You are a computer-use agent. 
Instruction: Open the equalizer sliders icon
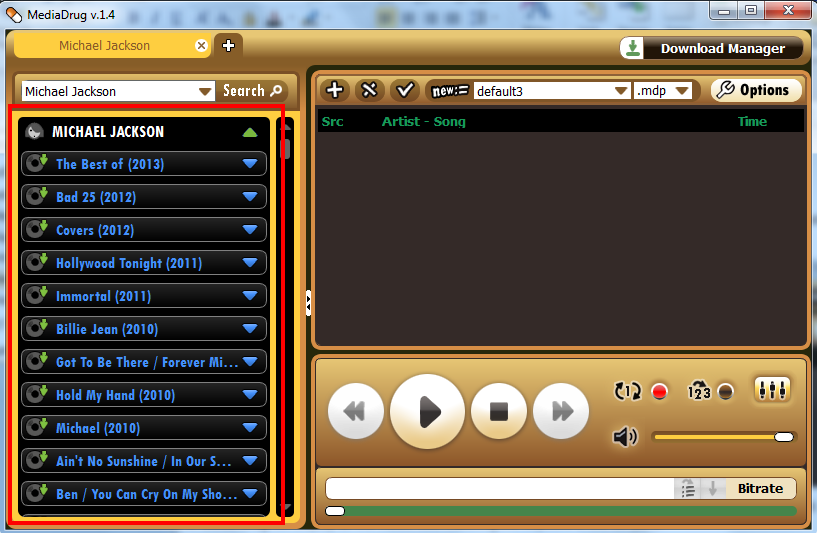click(x=772, y=389)
